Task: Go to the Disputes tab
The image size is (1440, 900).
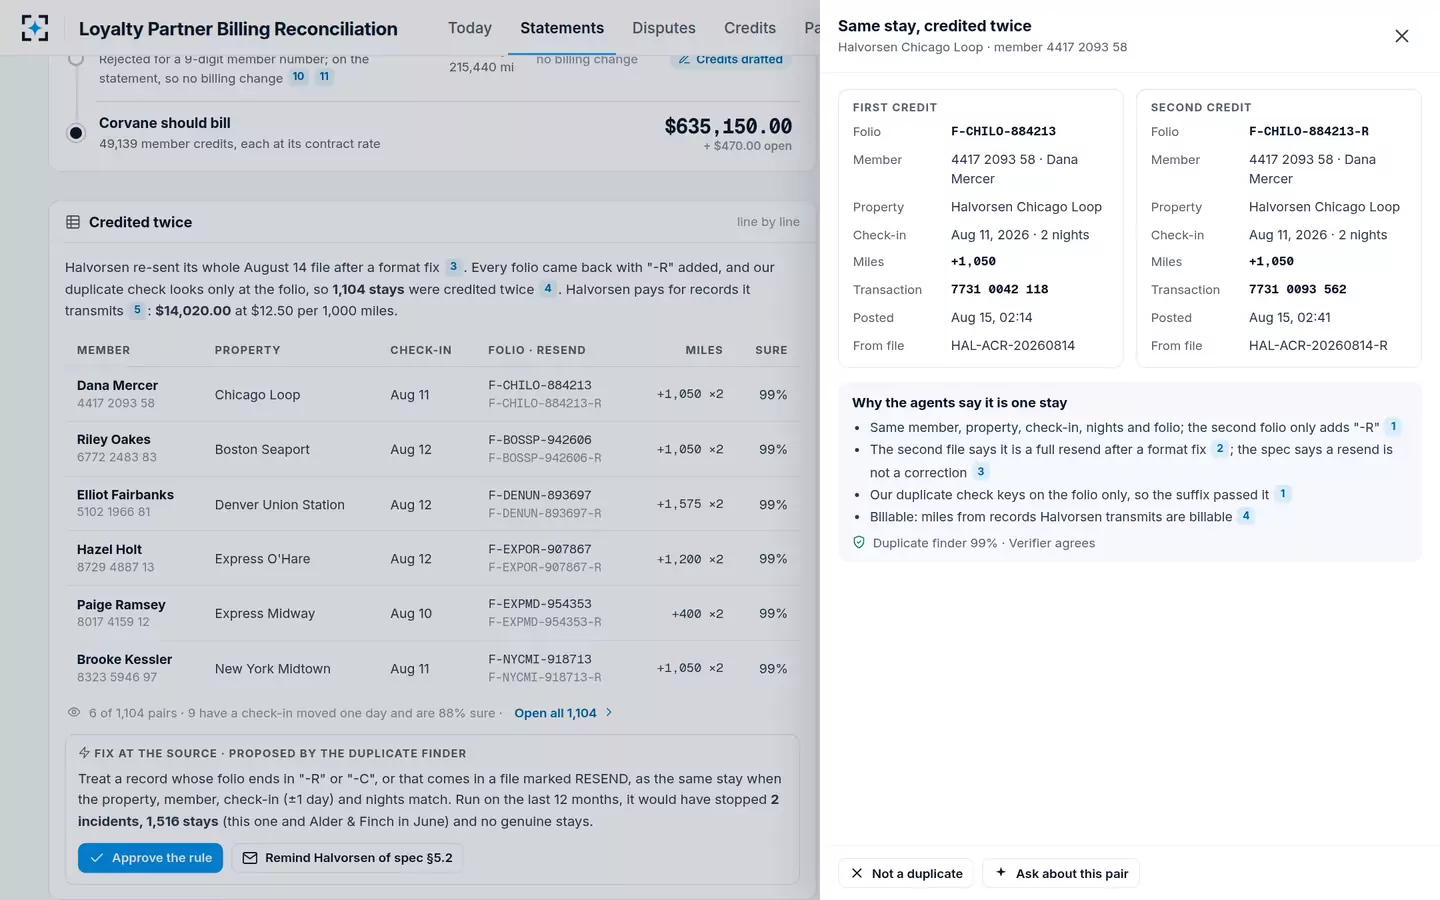Action: 664,28
